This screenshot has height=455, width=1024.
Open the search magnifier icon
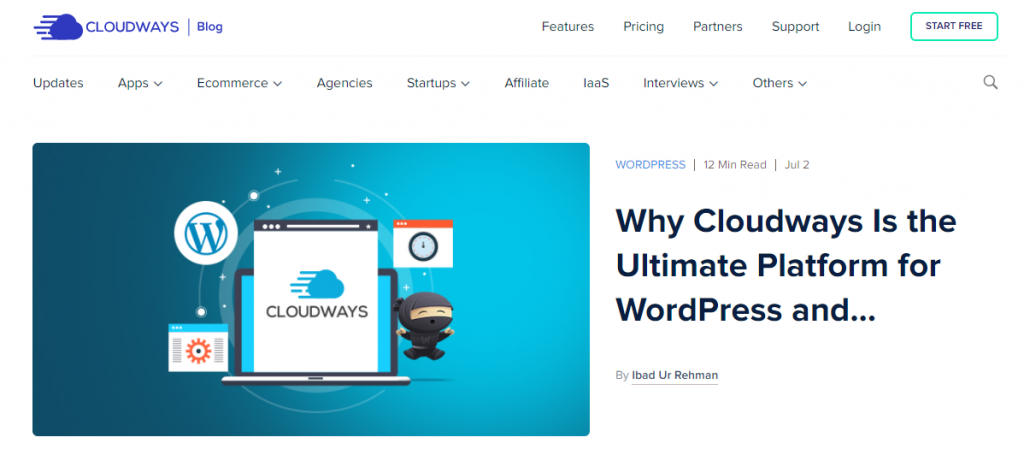pyautogui.click(x=990, y=82)
